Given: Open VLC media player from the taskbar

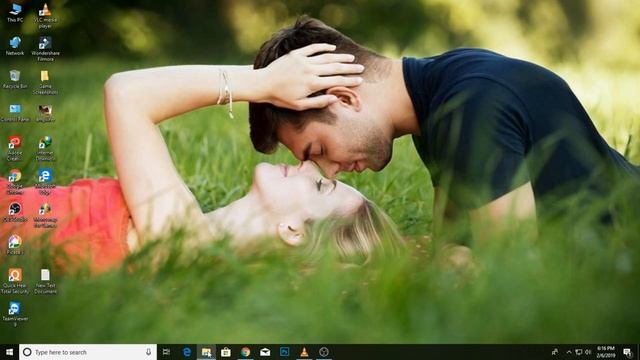Looking at the screenshot, I should 304,352.
